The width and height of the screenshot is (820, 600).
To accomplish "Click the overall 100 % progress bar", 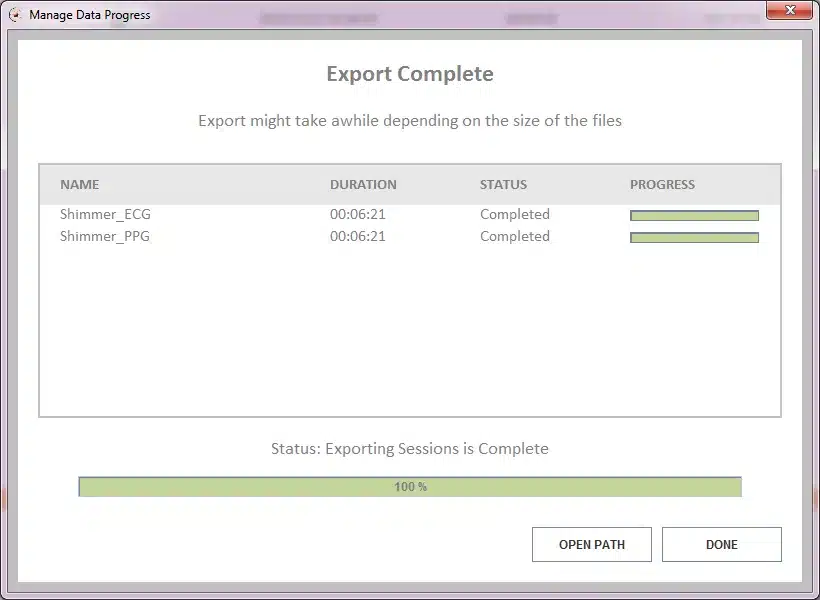I will (410, 486).
